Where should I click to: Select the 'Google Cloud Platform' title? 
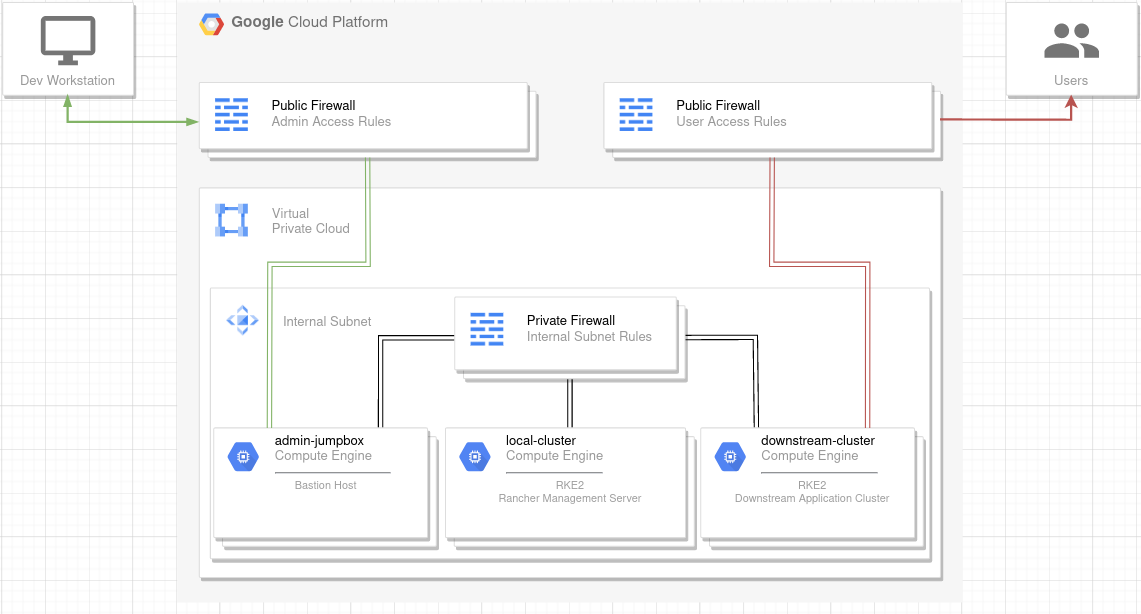[309, 22]
